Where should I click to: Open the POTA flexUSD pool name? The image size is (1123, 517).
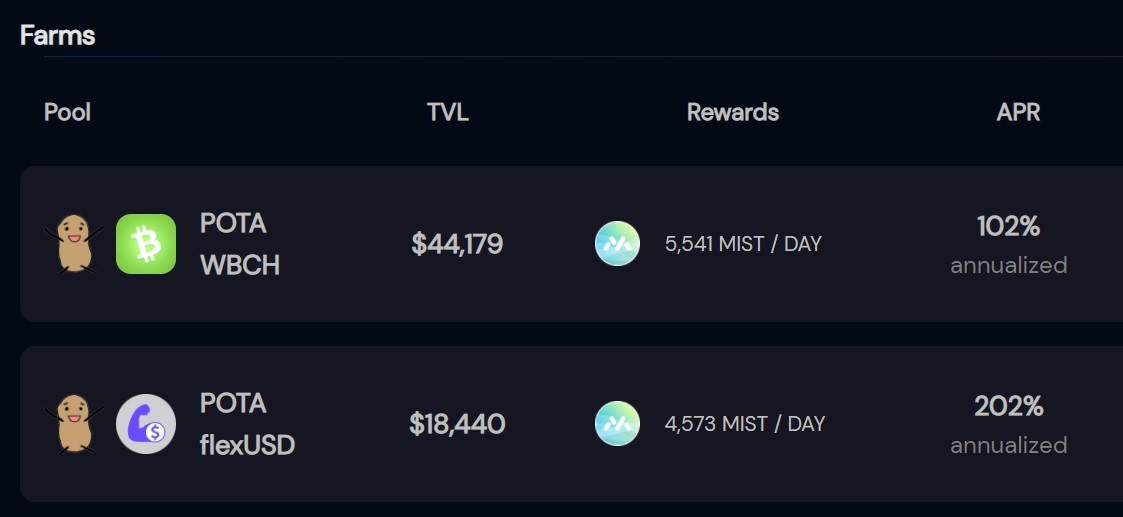coord(247,425)
